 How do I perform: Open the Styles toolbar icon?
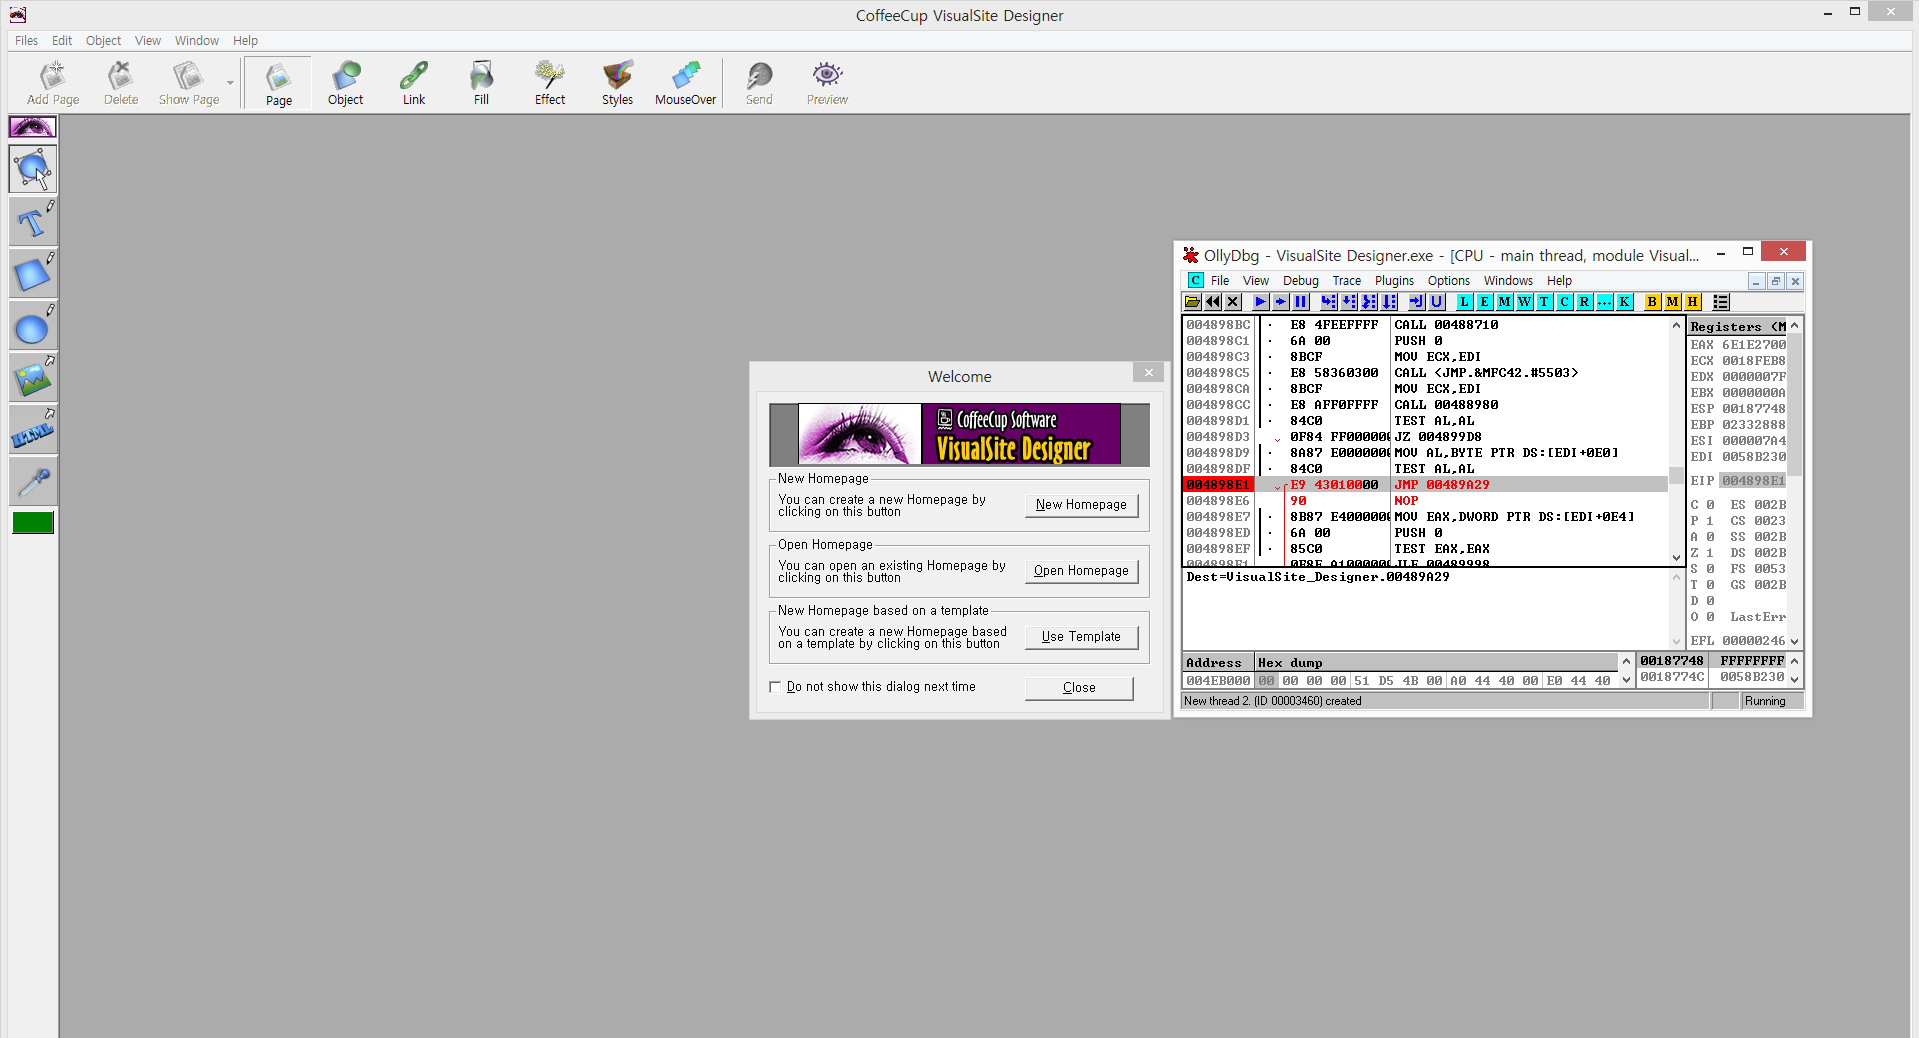click(617, 83)
